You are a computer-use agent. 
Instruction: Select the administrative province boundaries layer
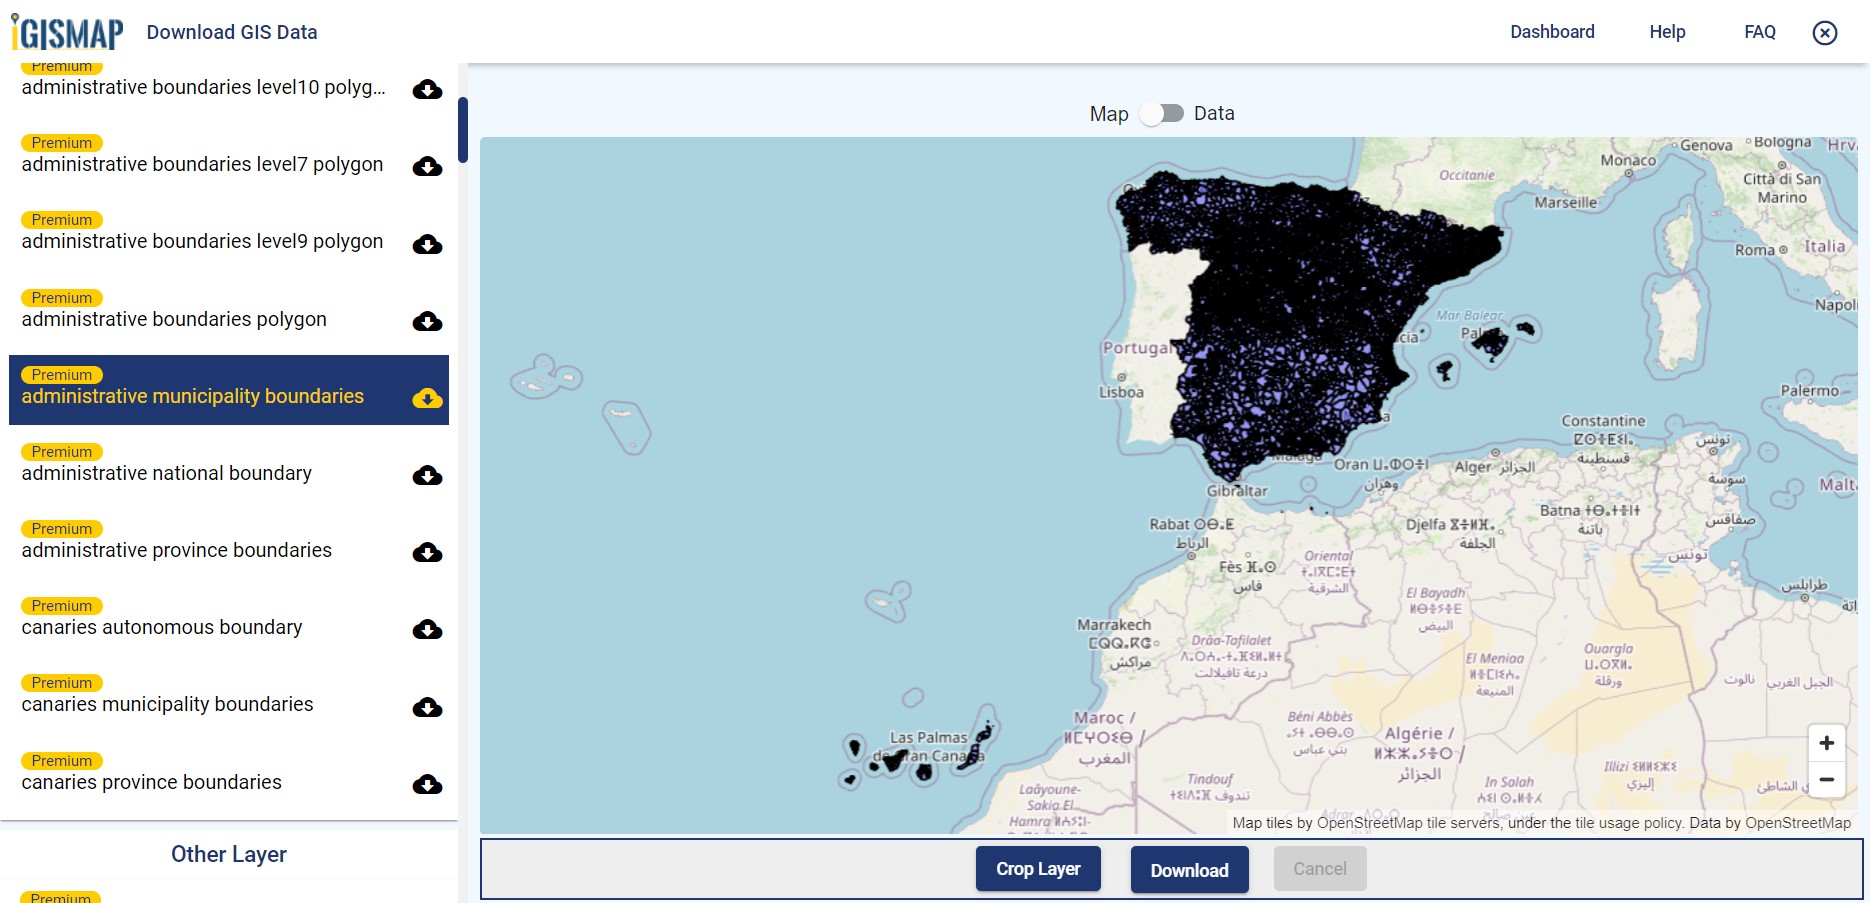(x=176, y=550)
